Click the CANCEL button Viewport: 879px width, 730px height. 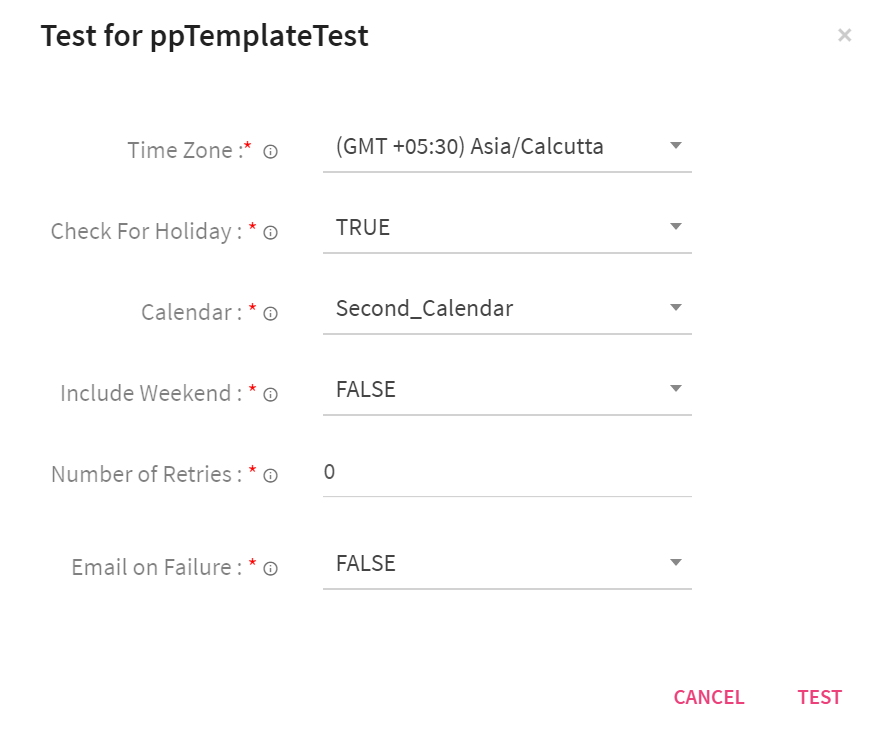coord(708,697)
